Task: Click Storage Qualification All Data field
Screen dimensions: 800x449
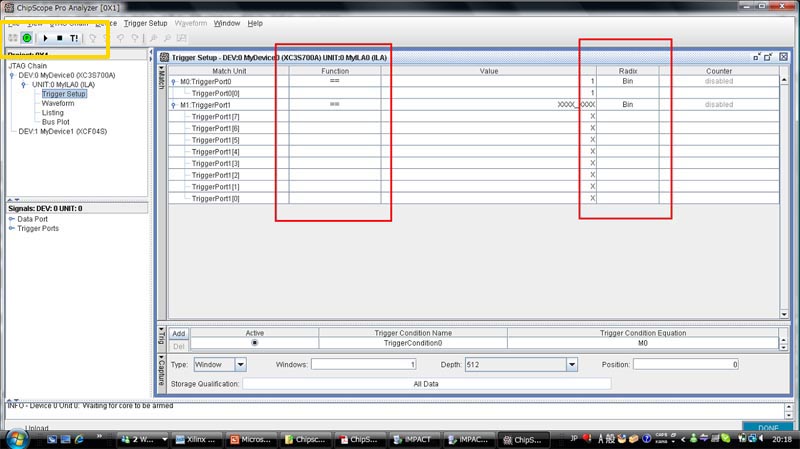Action: tap(427, 384)
